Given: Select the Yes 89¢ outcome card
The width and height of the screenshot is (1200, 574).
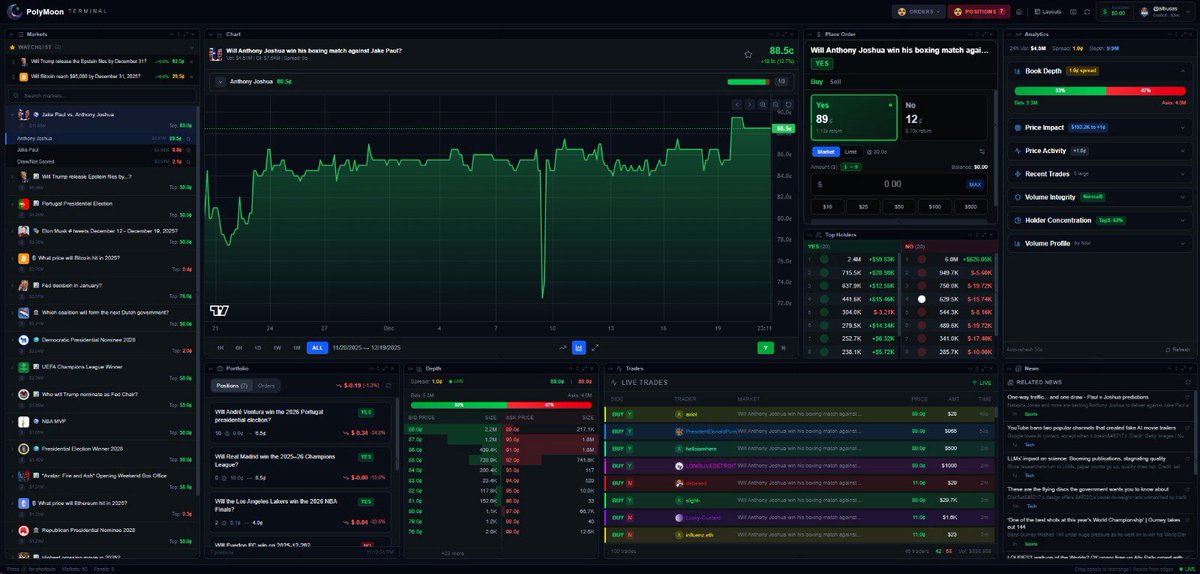Looking at the screenshot, I should click(854, 117).
